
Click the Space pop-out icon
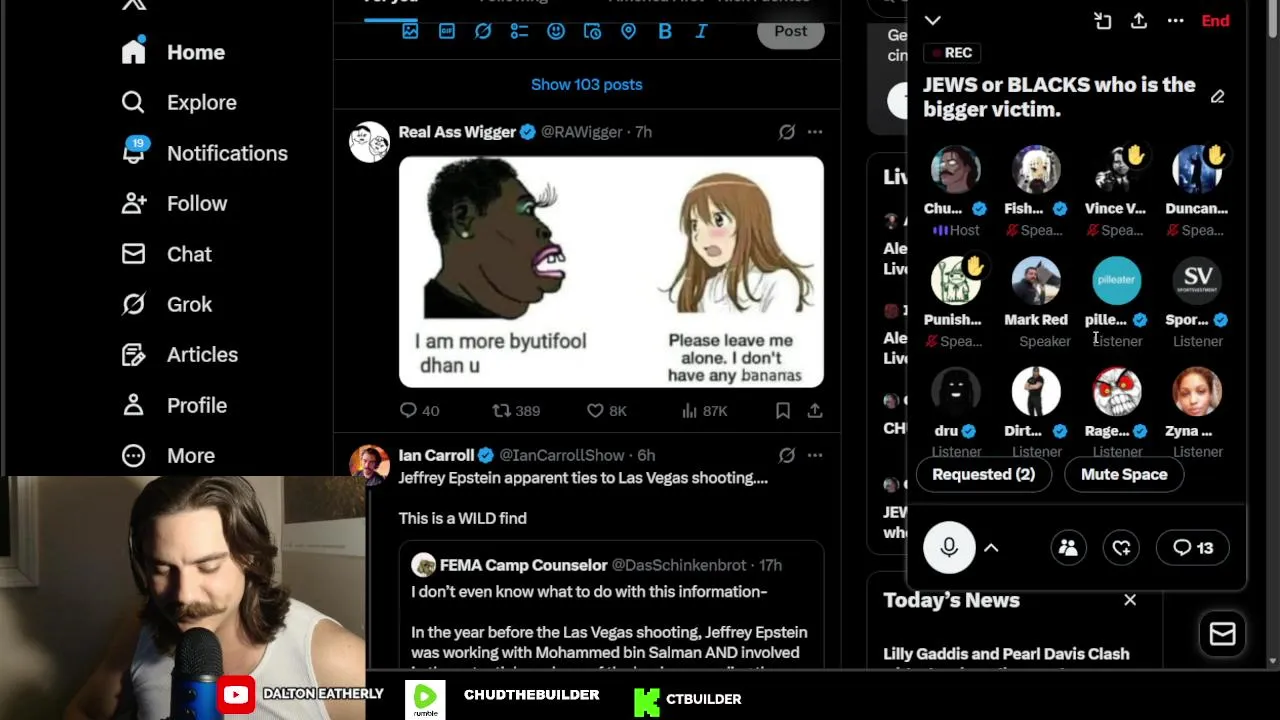[1103, 21]
